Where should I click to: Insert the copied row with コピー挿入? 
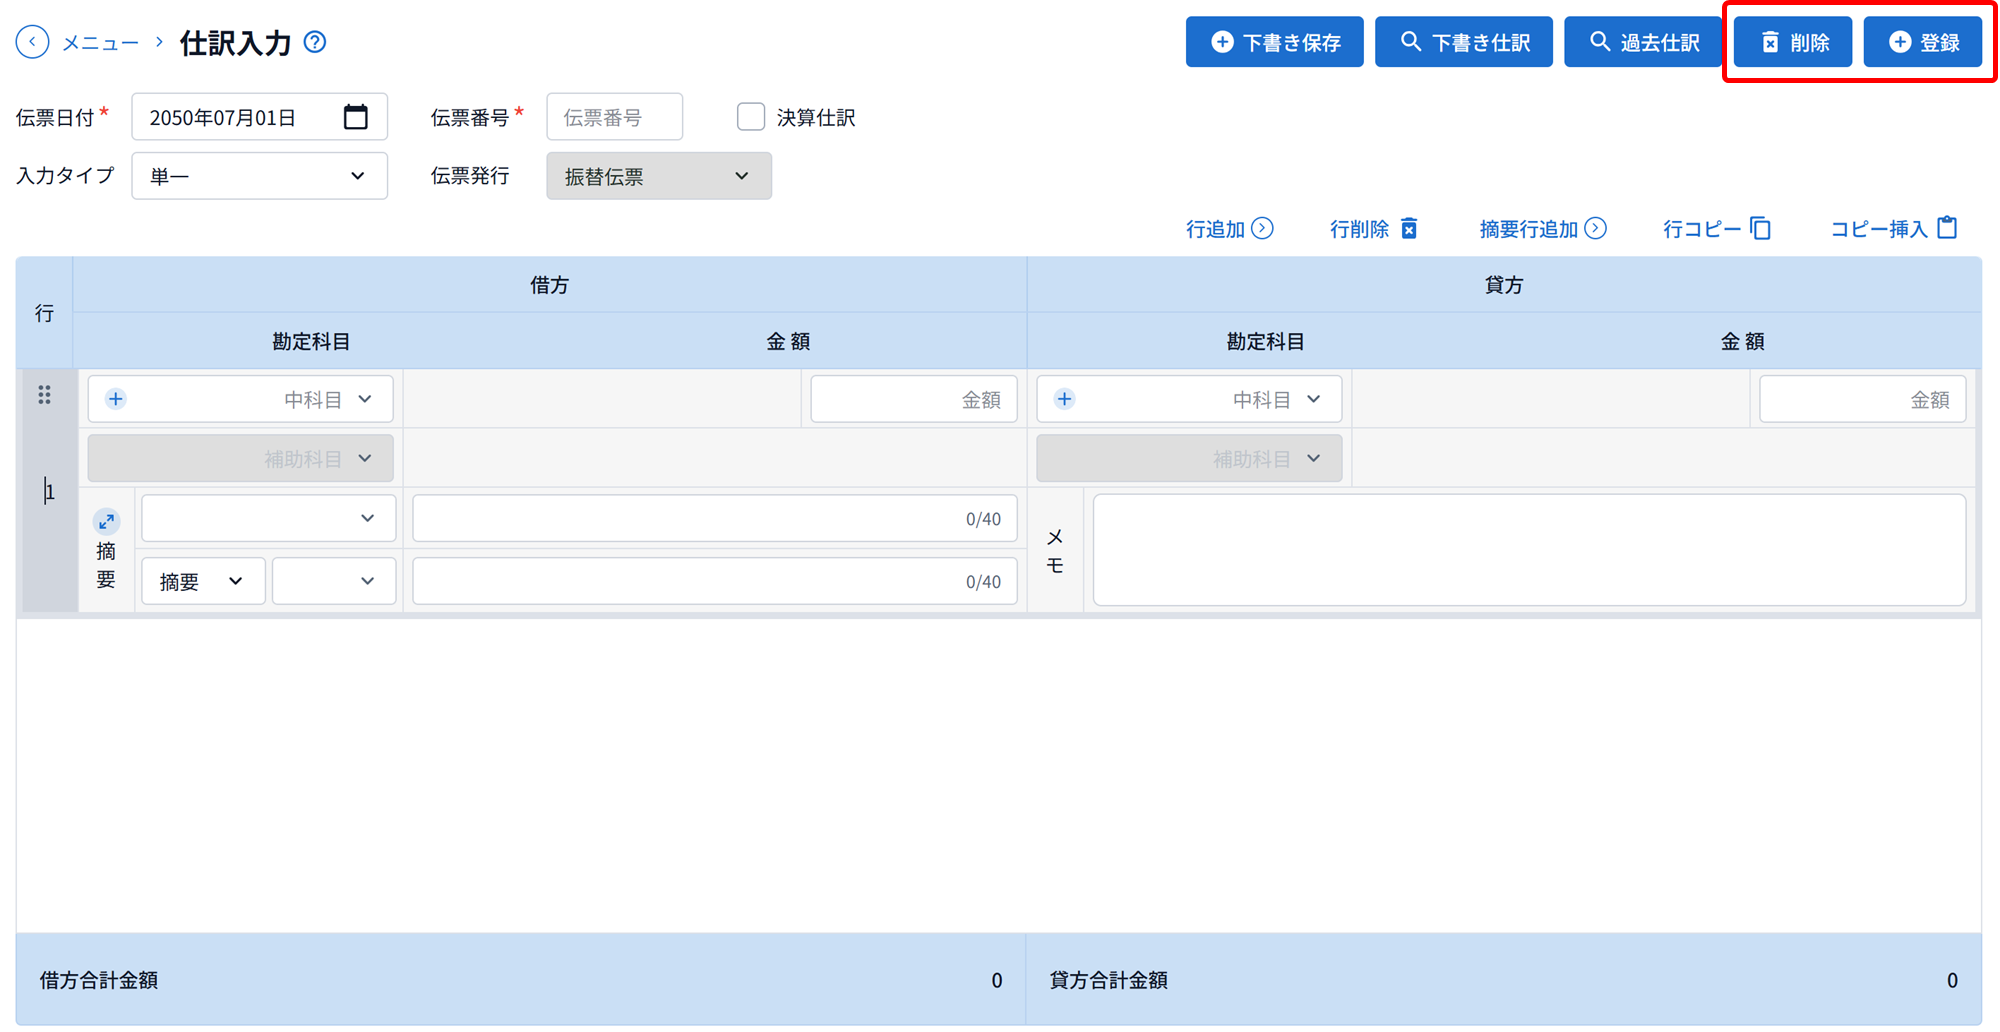(x=1894, y=229)
